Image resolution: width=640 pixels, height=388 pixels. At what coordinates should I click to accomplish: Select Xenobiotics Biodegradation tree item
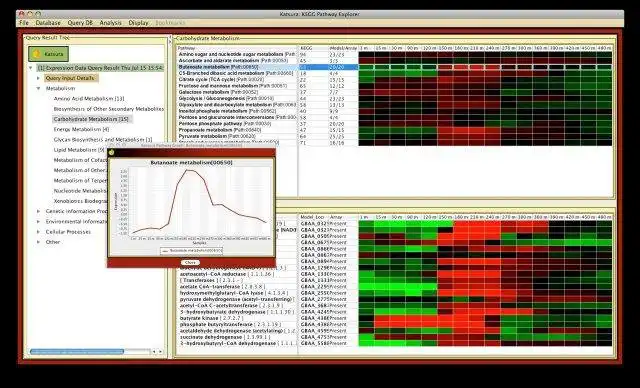click(80, 201)
